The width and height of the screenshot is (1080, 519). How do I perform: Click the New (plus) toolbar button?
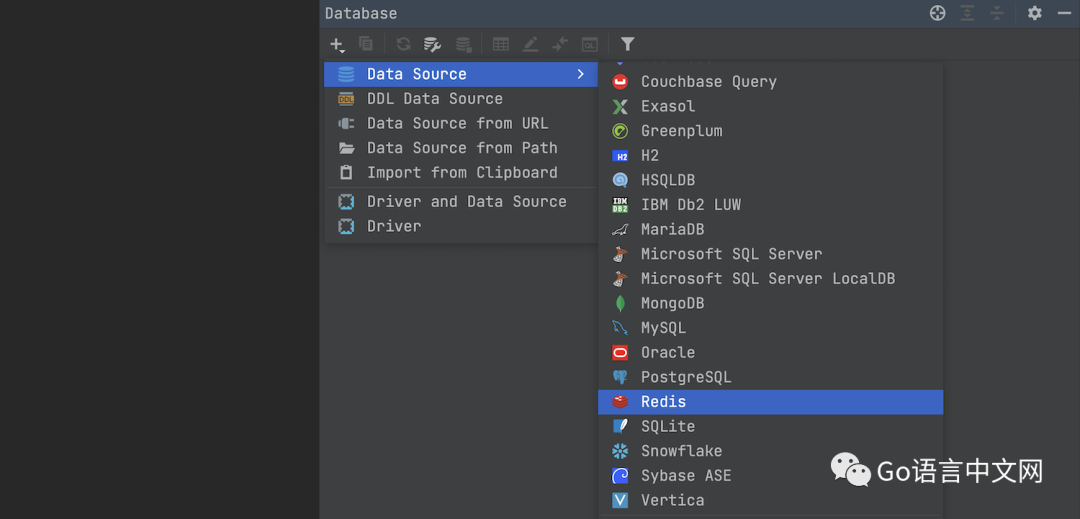337,44
